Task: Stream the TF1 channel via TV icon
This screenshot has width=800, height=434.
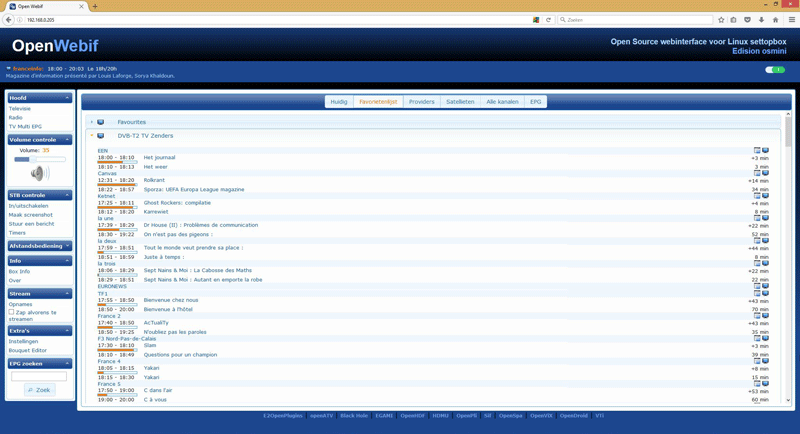Action: pos(765,294)
